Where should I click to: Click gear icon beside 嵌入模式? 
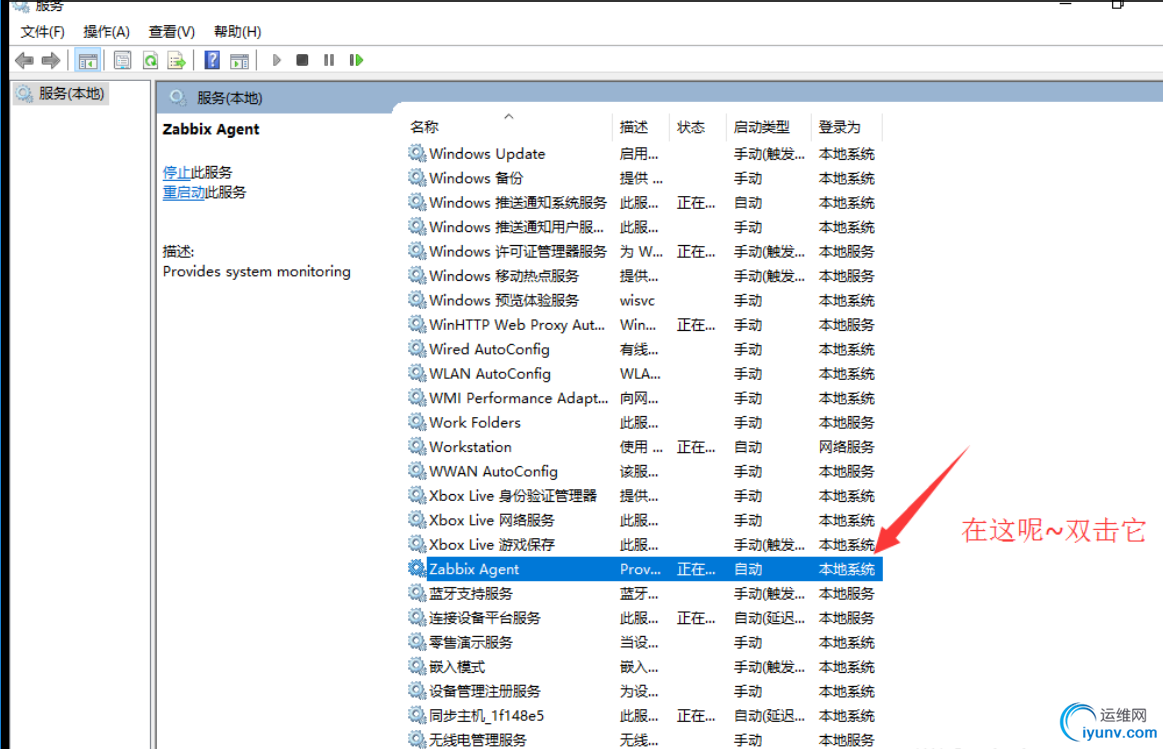pyautogui.click(x=417, y=666)
